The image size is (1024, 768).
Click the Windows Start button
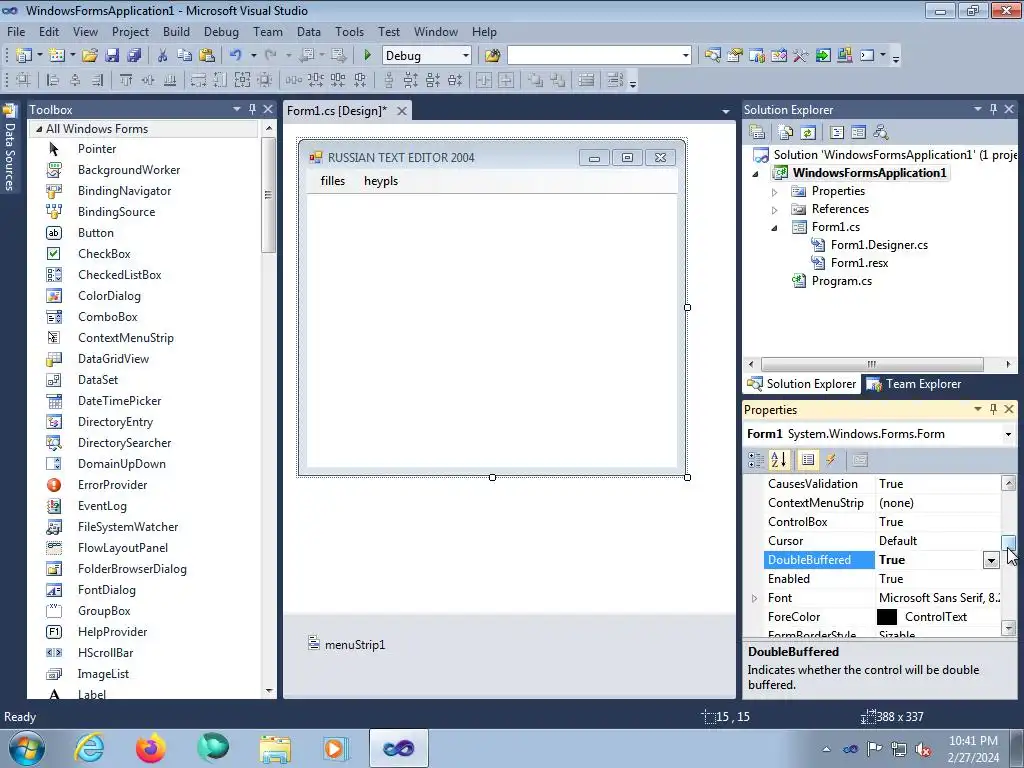coord(27,748)
